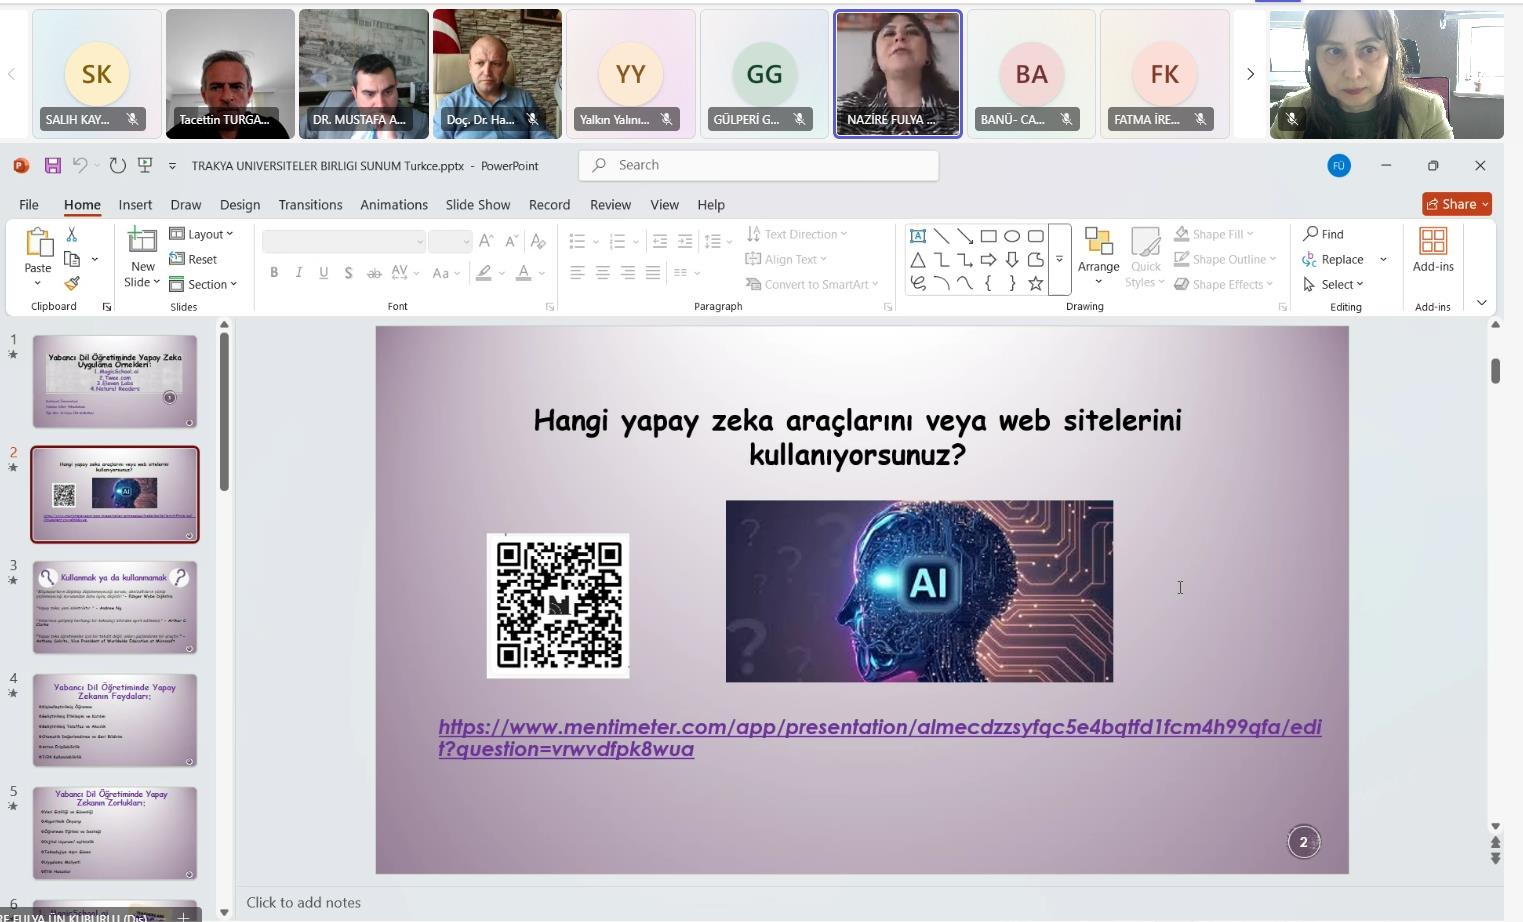Select slide 3 thumbnail in slide panel
This screenshot has height=922, width=1523.
115,607
